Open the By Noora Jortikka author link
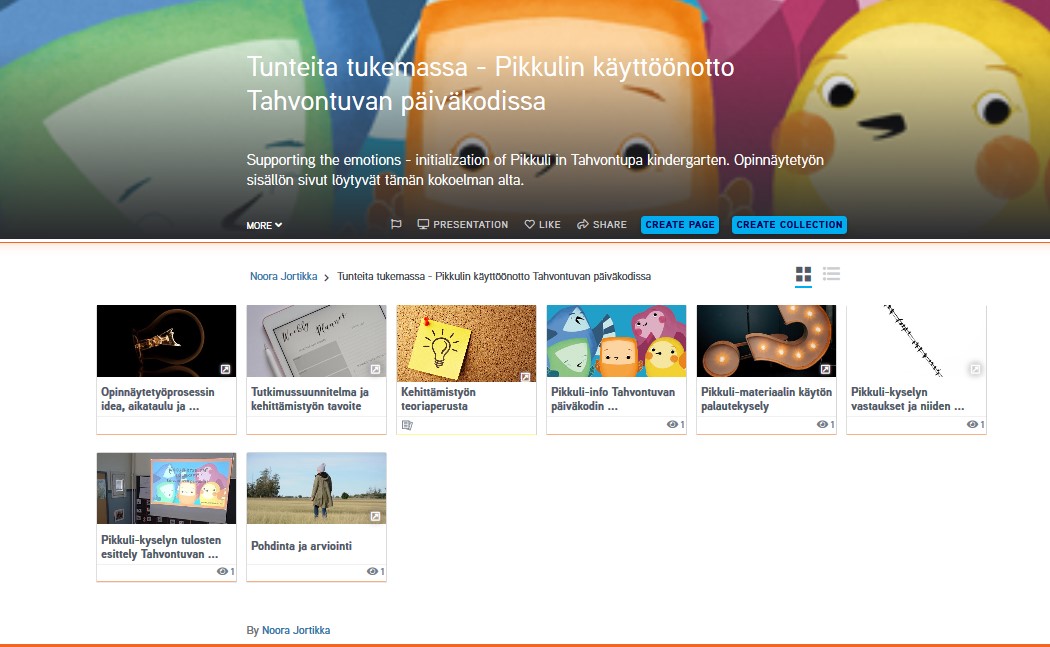This screenshot has height=647, width=1050. click(296, 630)
